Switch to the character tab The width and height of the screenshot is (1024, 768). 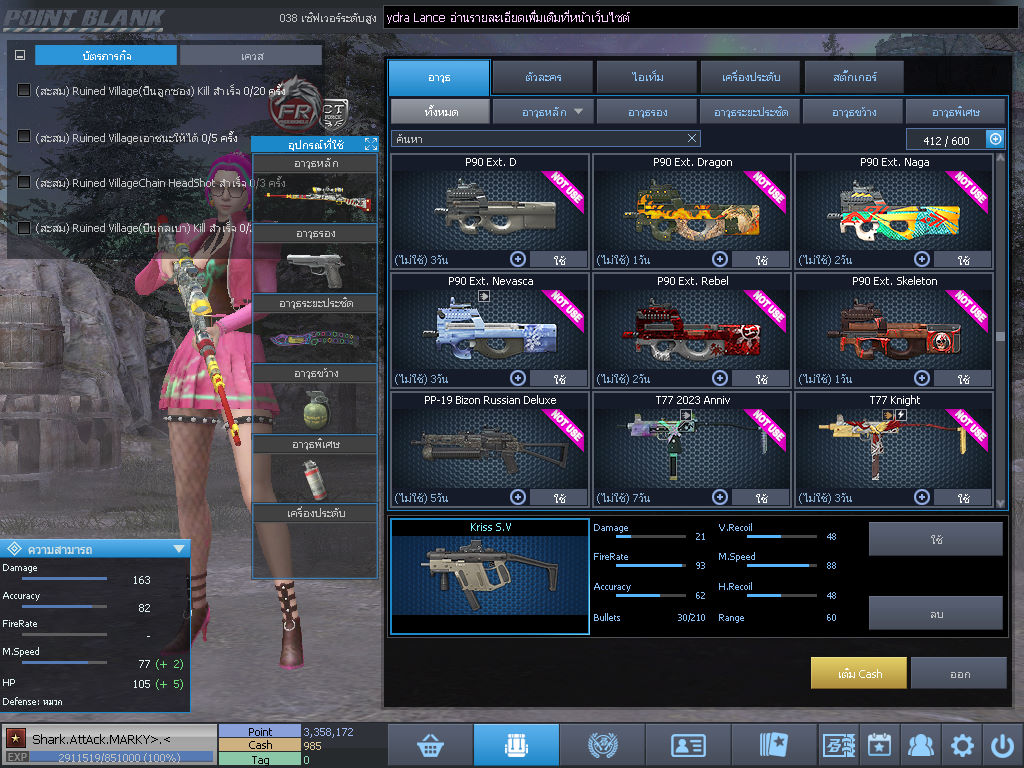543,77
